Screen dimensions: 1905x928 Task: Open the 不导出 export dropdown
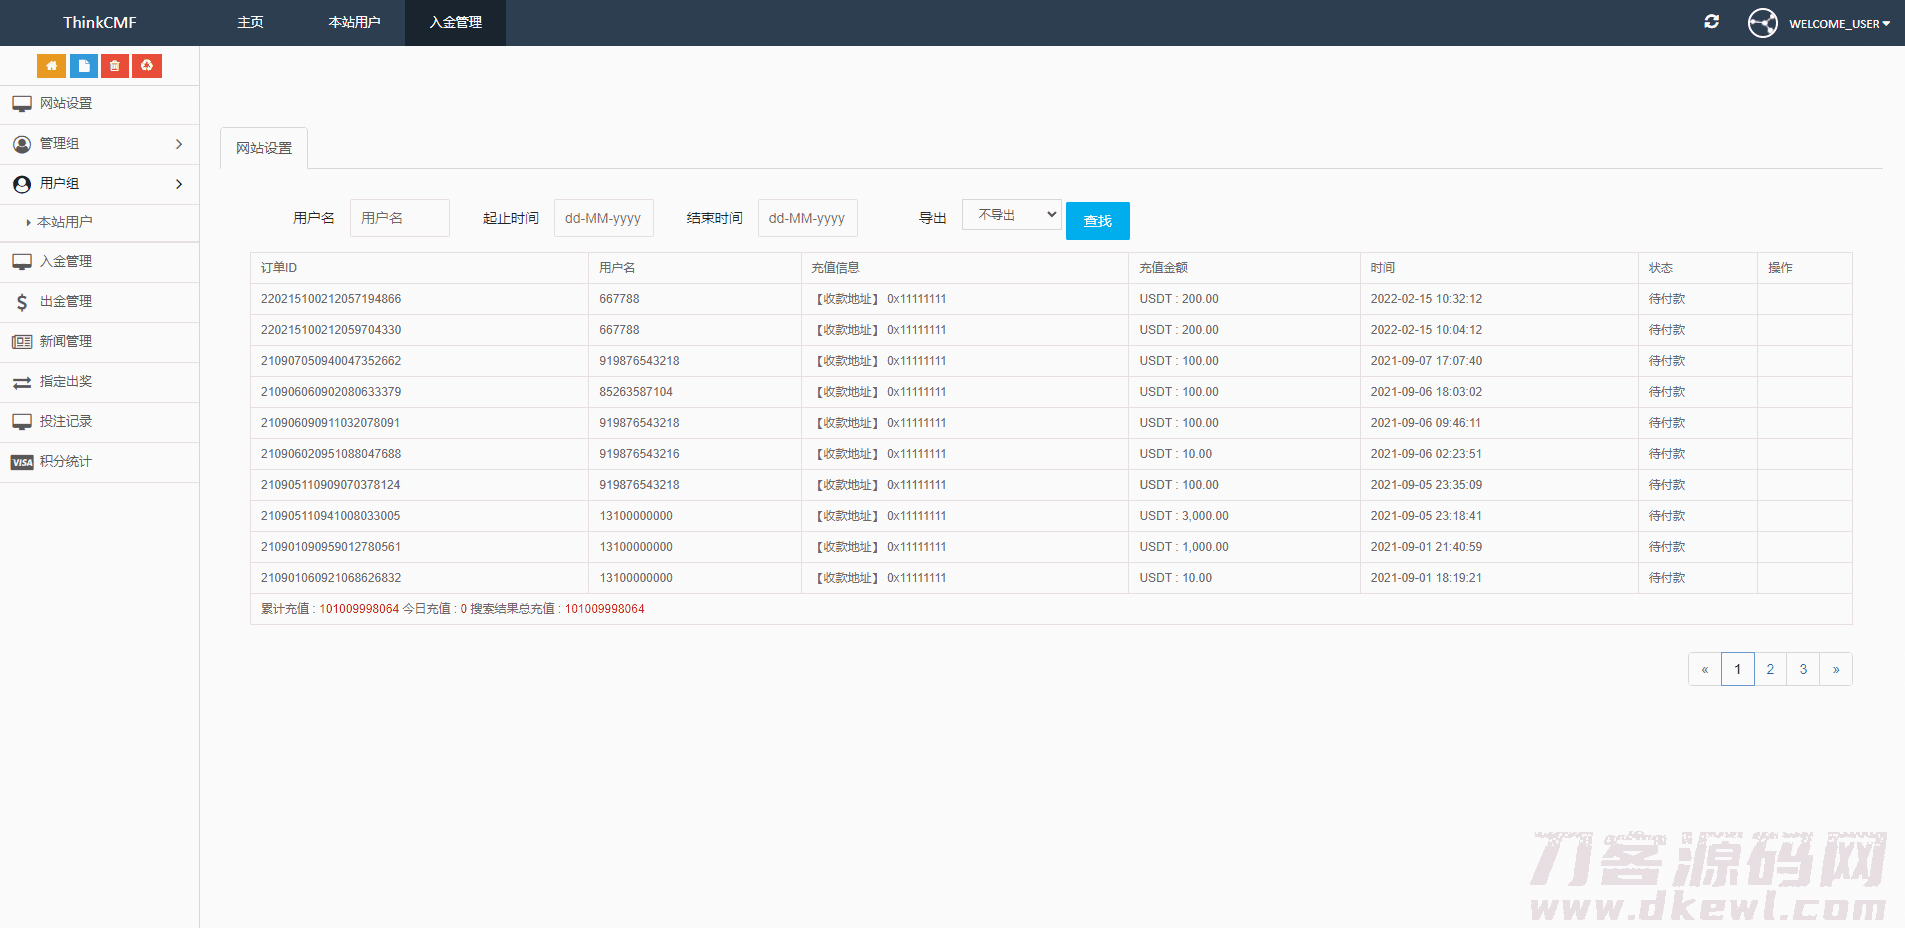pyautogui.click(x=1011, y=215)
